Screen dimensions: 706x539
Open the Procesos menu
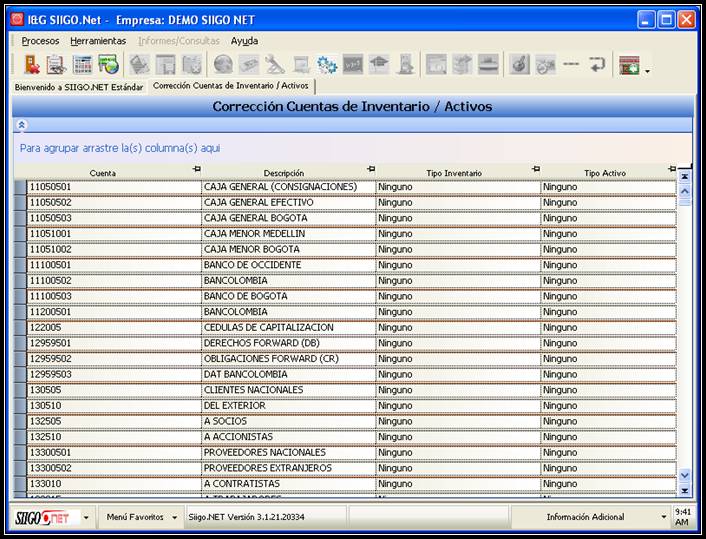click(x=40, y=41)
